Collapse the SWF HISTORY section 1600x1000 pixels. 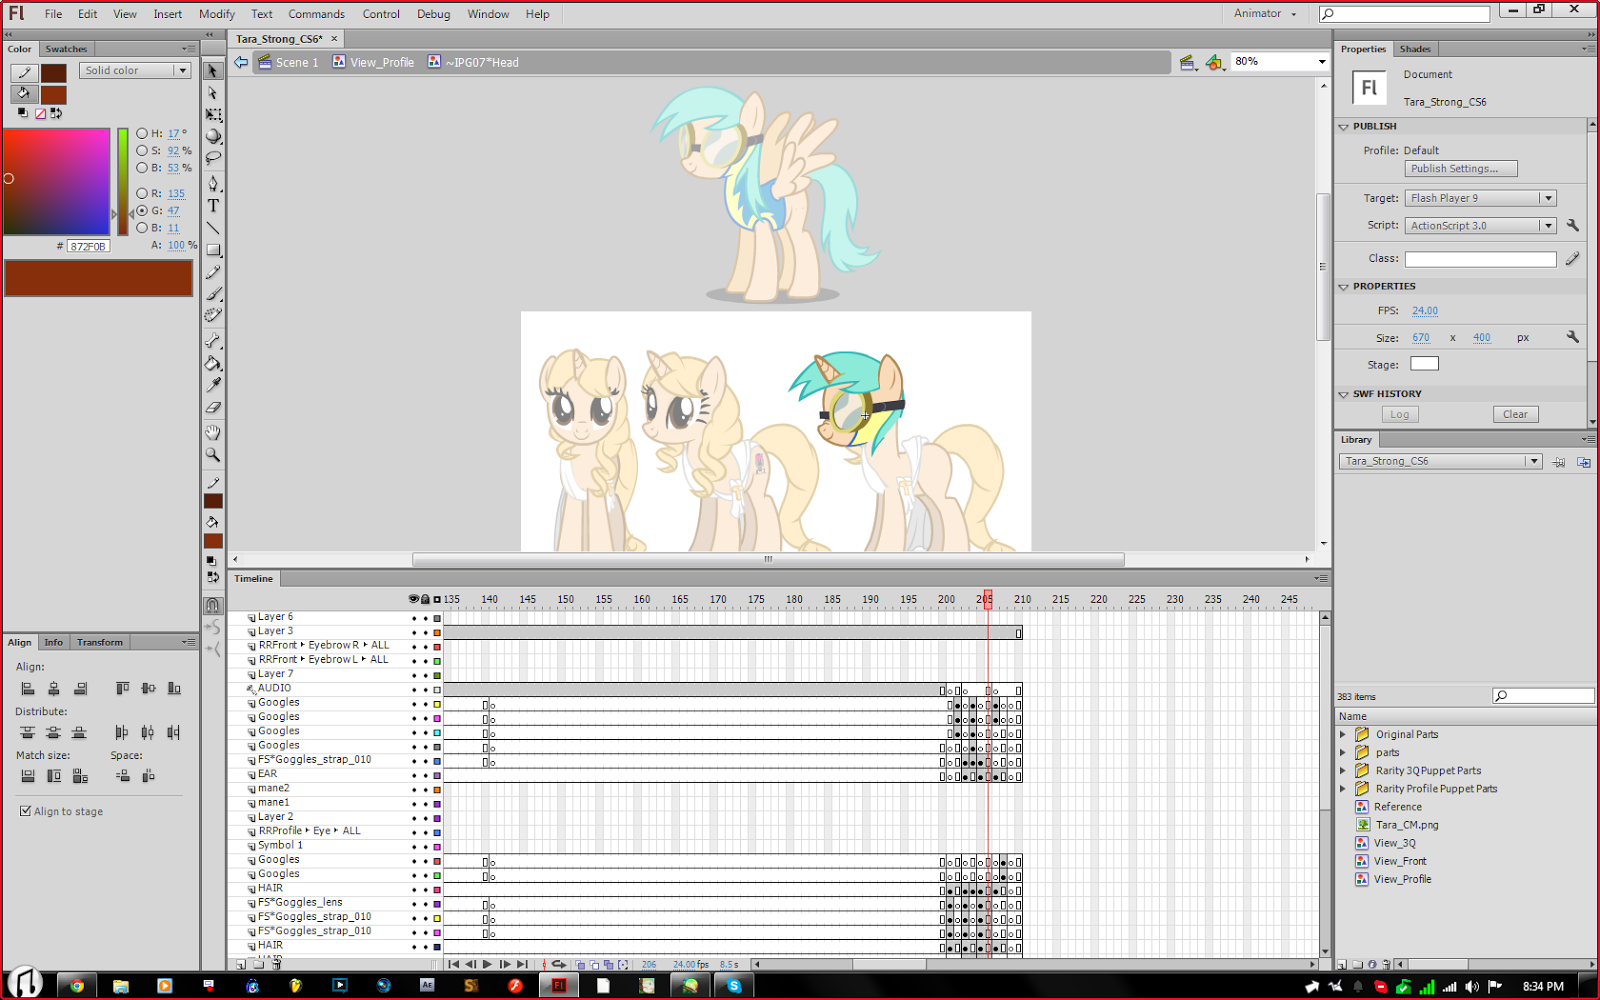1344,394
